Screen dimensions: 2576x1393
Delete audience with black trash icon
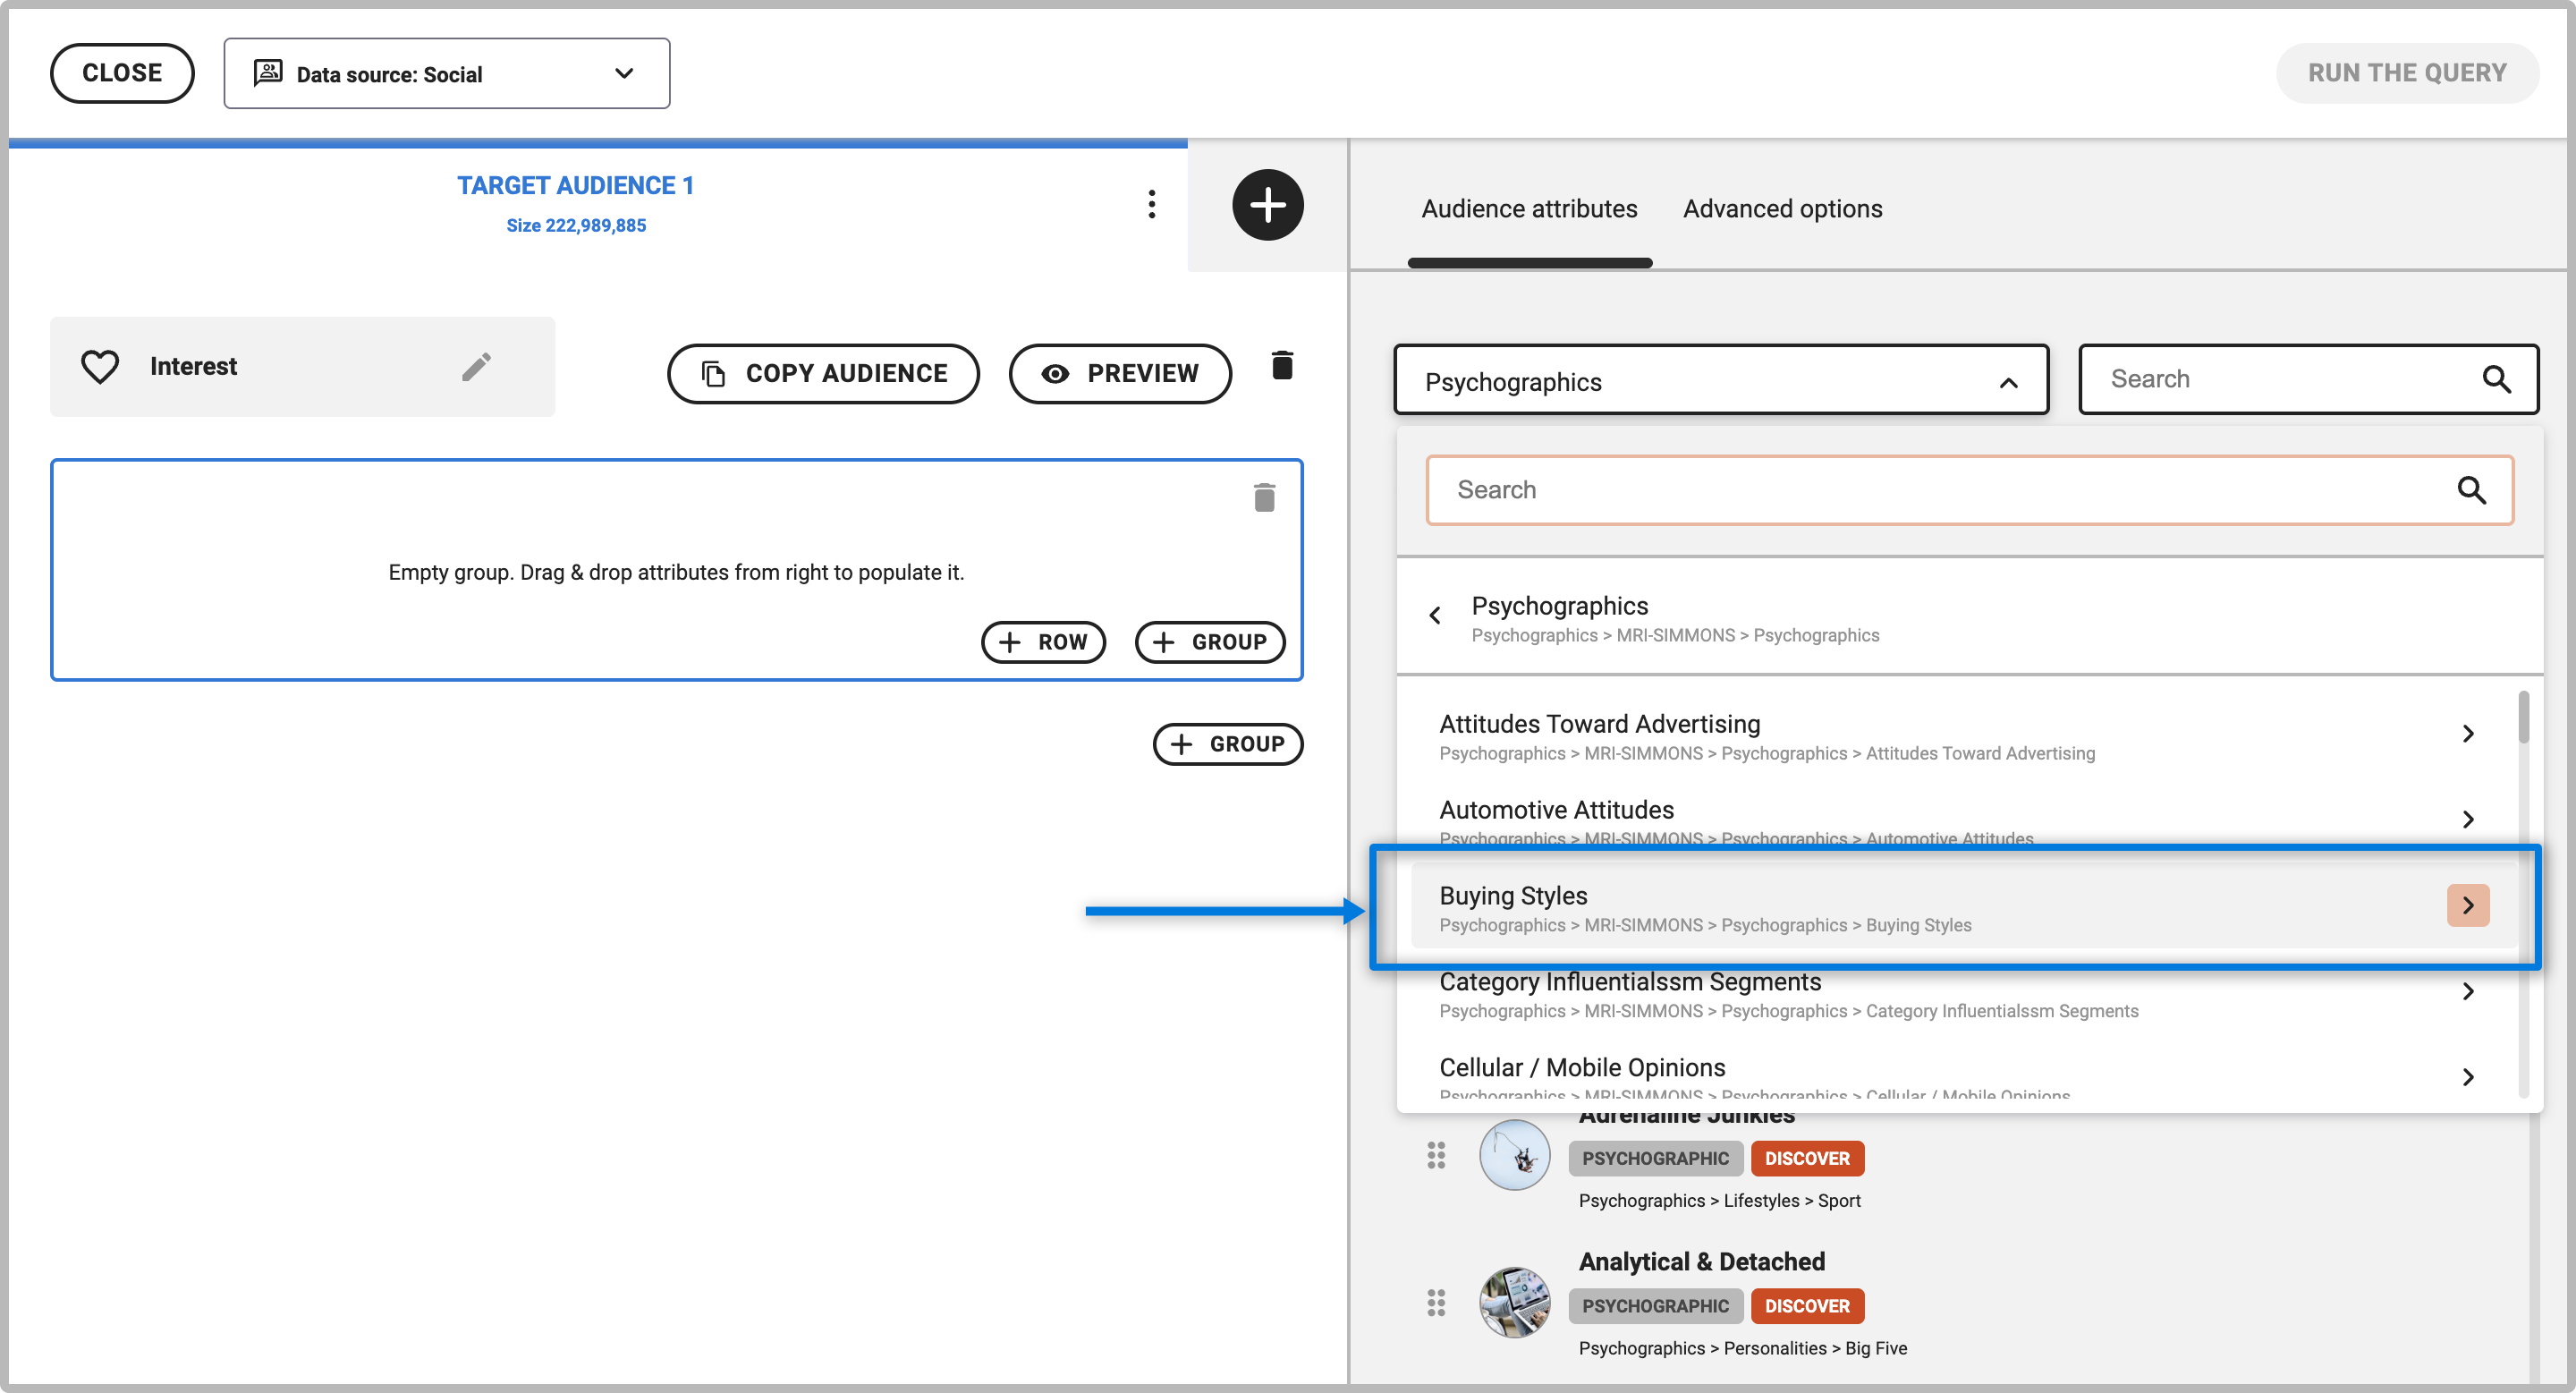tap(1282, 366)
